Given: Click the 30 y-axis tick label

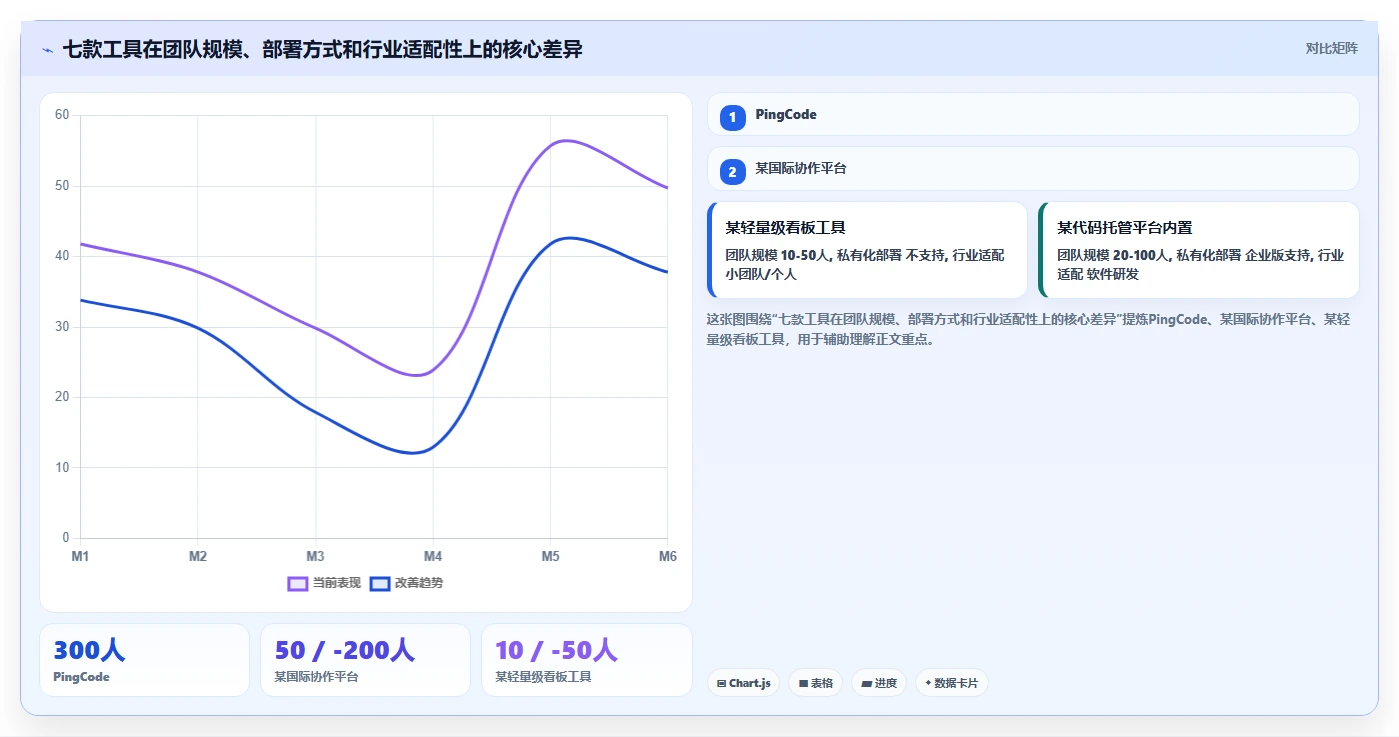Looking at the screenshot, I should point(62,327).
